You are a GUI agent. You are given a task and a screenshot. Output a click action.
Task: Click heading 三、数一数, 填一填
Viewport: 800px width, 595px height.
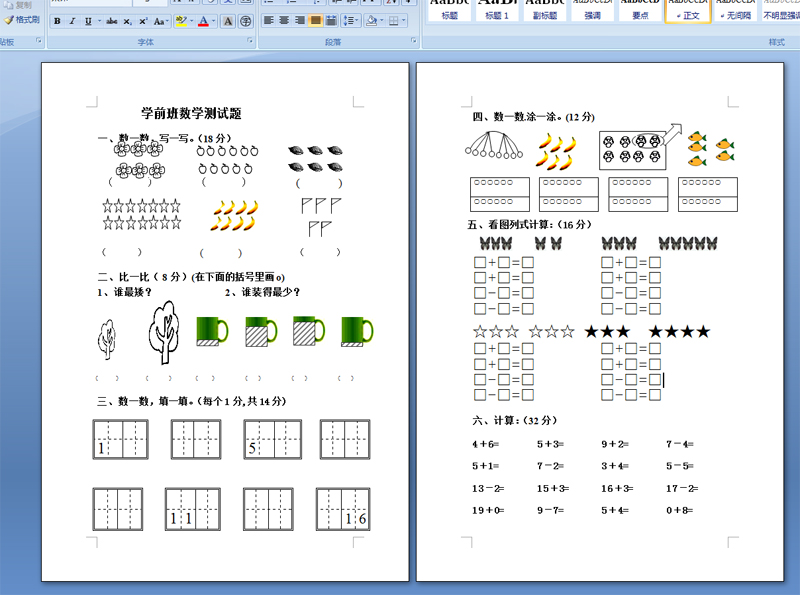click(192, 402)
